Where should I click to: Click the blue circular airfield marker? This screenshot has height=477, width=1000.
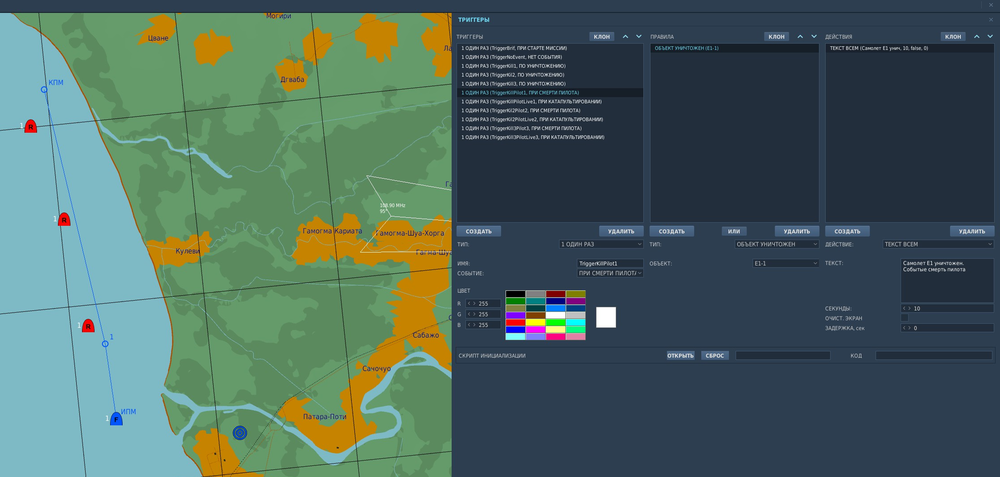pyautogui.click(x=239, y=432)
